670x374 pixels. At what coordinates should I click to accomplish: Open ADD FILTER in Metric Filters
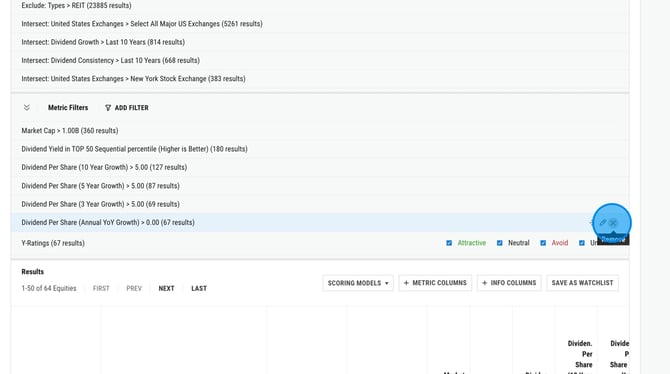127,108
